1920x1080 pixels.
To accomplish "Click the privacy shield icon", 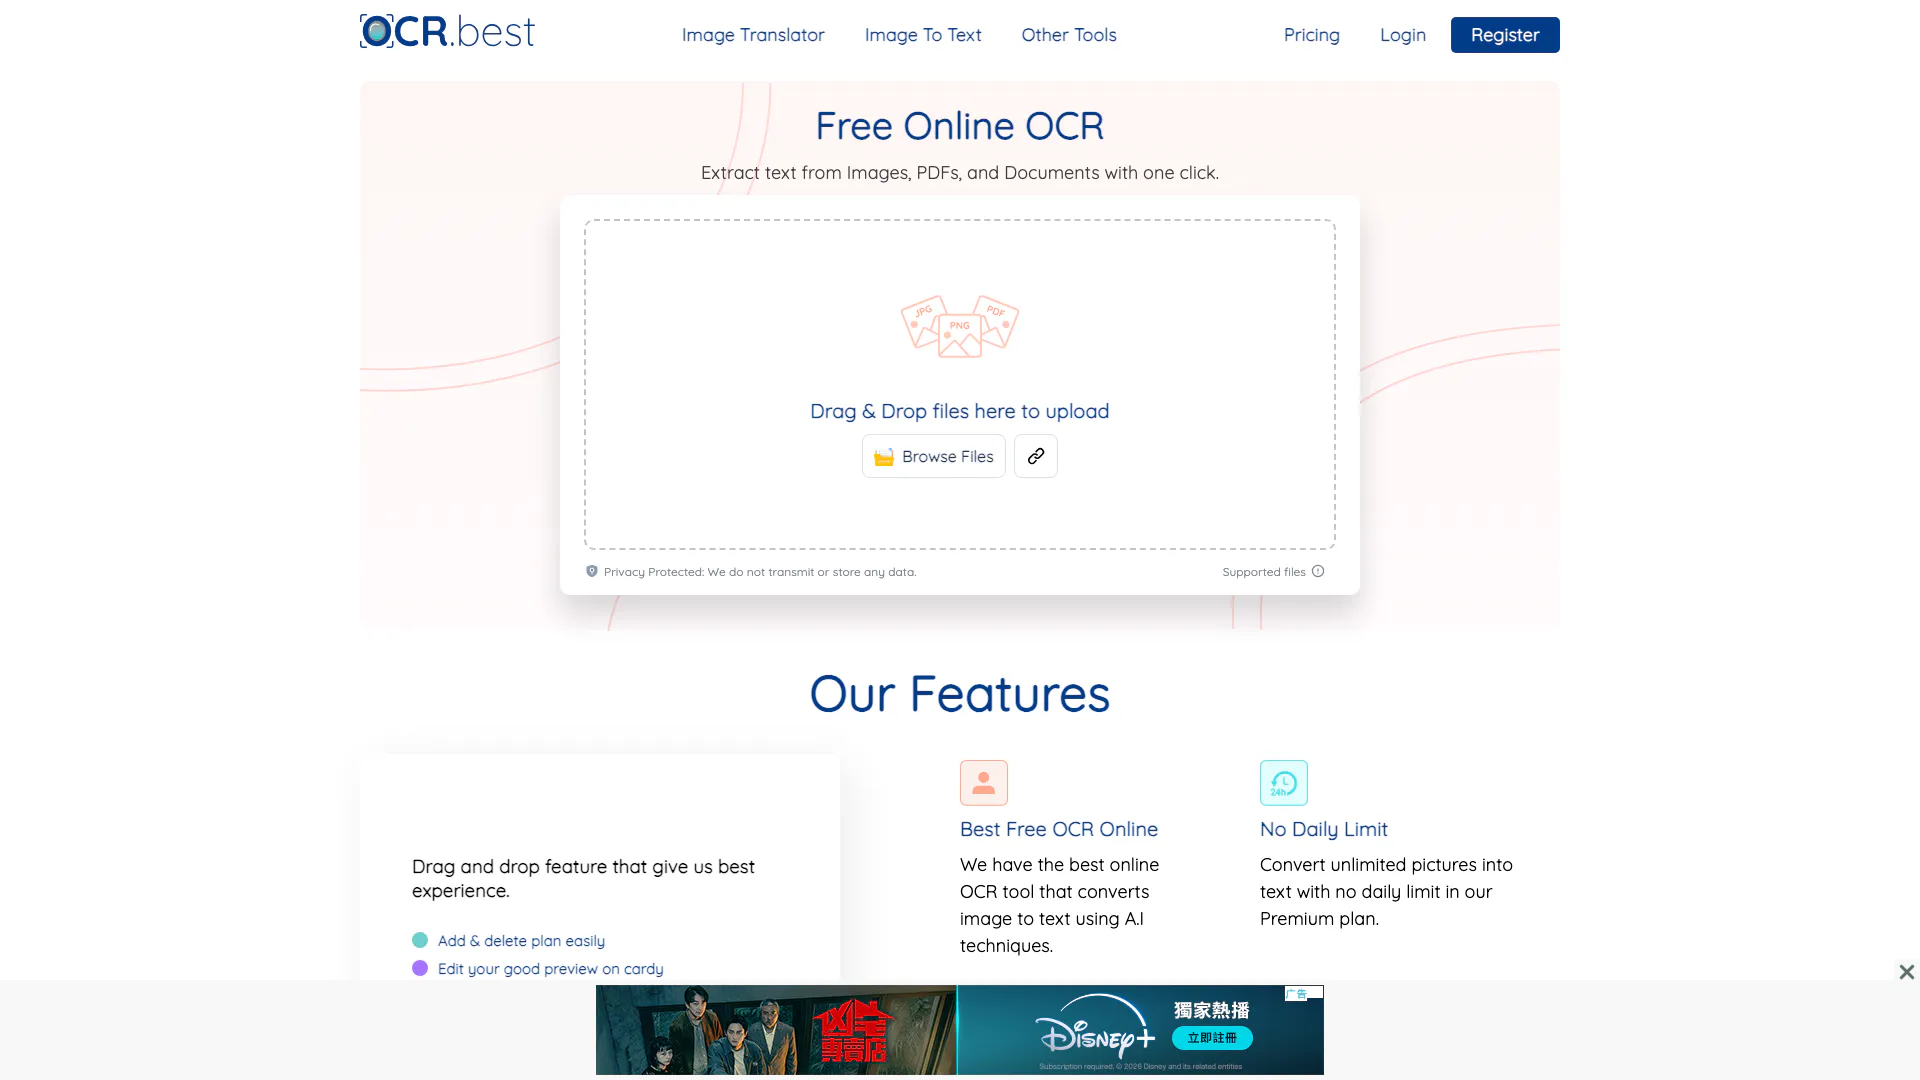I will [x=591, y=571].
